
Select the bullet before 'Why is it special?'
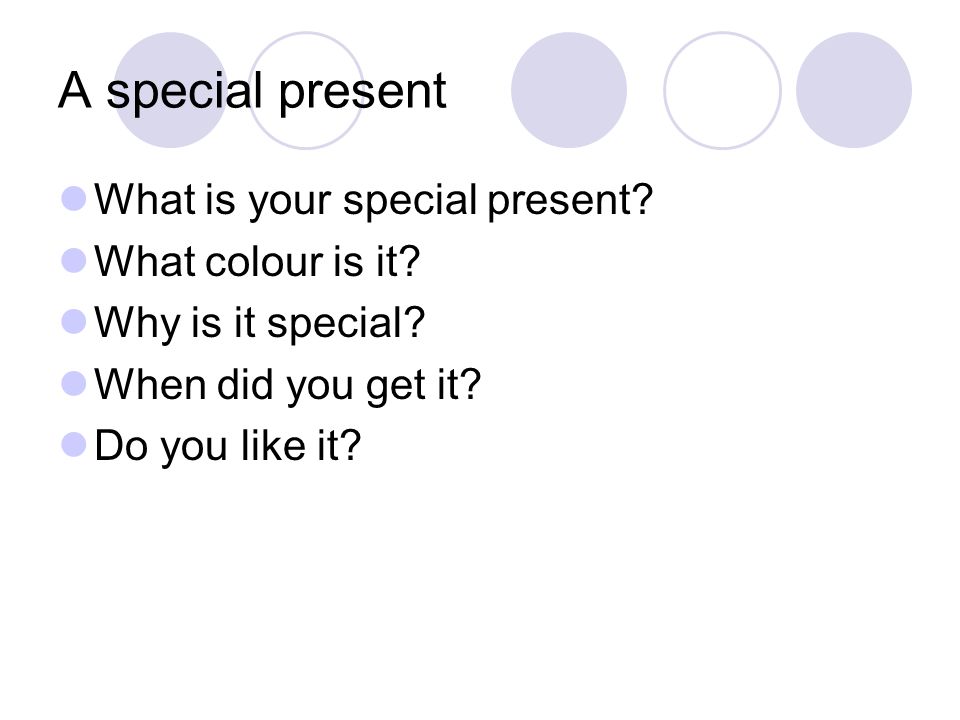tap(73, 321)
